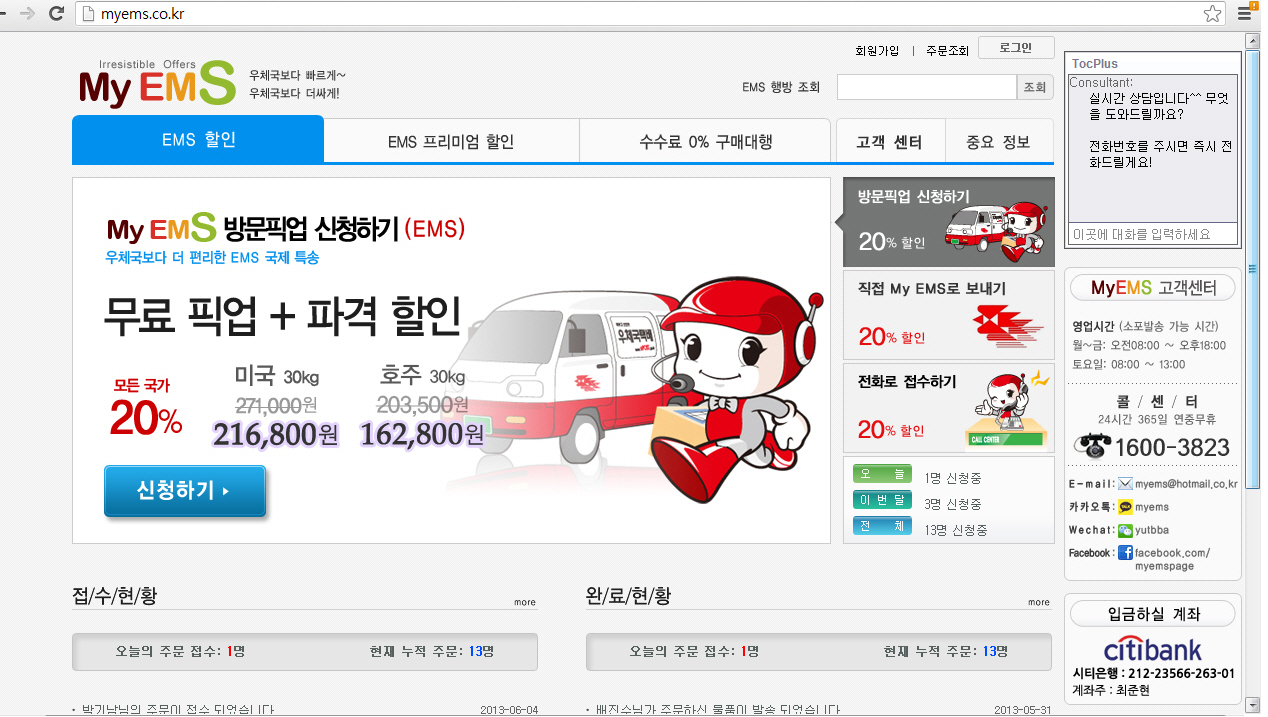Go to the 중요 정보 tab

coord(998,141)
